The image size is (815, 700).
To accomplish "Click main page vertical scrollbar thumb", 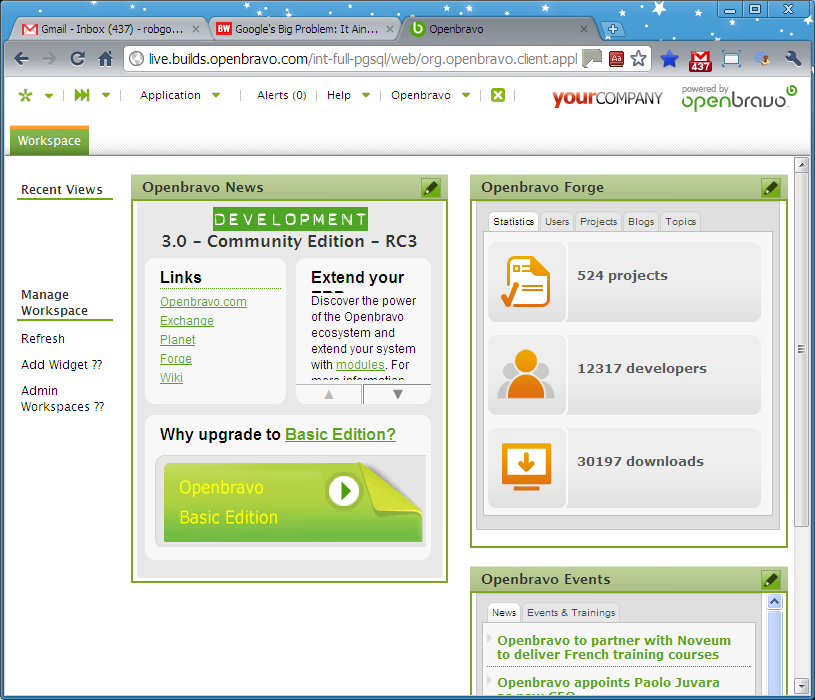I will (x=801, y=349).
